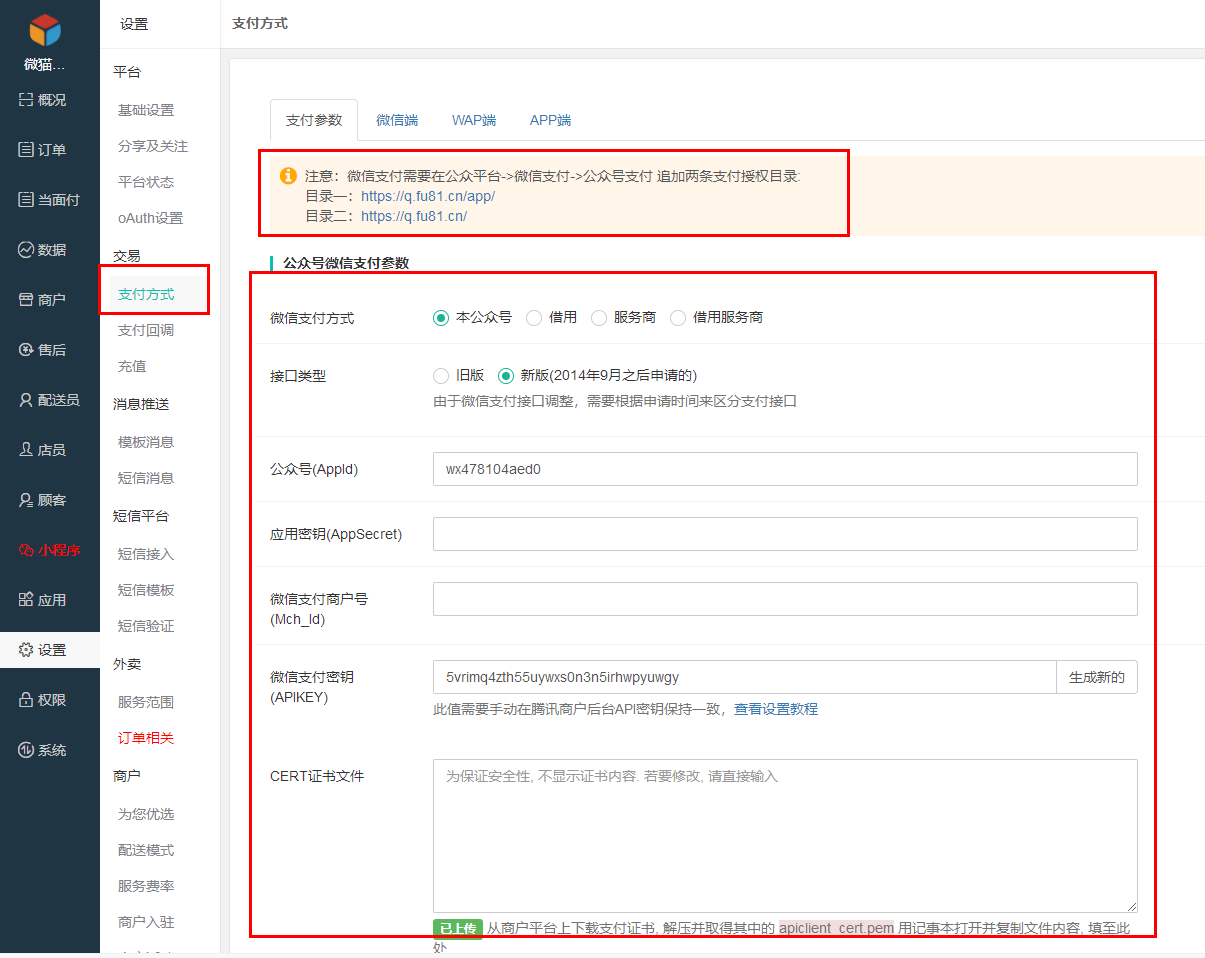Image resolution: width=1205 pixels, height=958 pixels.
Task: Open 查看设置教程 tutorial link
Action: coord(776,709)
